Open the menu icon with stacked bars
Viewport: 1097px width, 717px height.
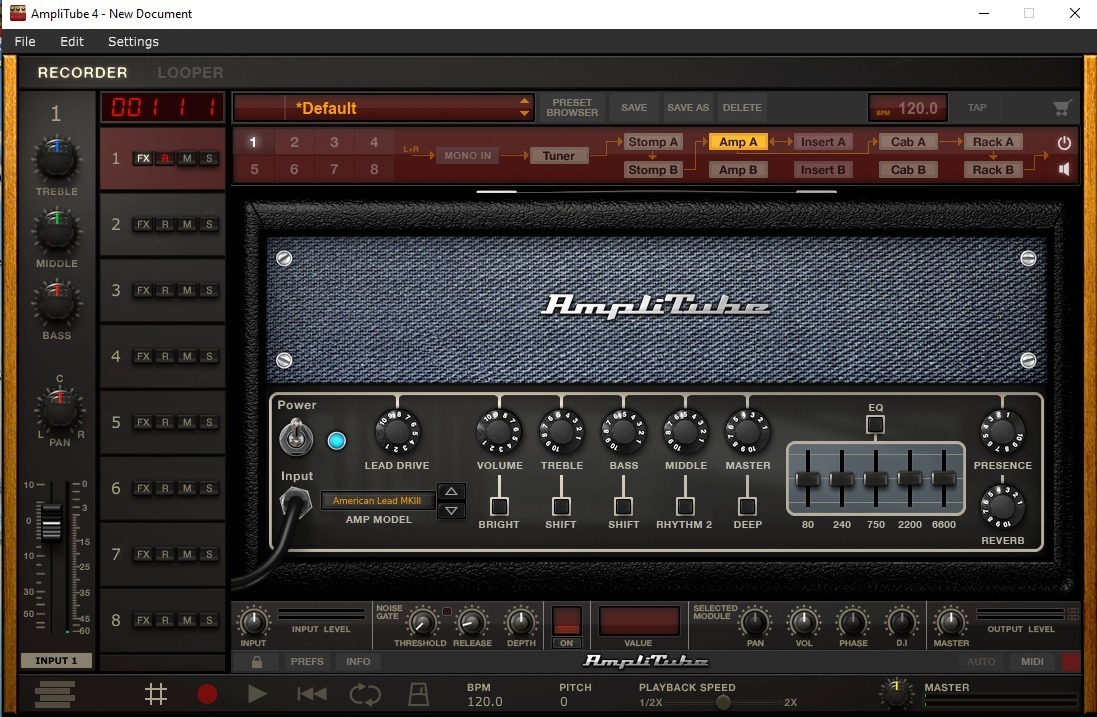click(x=55, y=694)
